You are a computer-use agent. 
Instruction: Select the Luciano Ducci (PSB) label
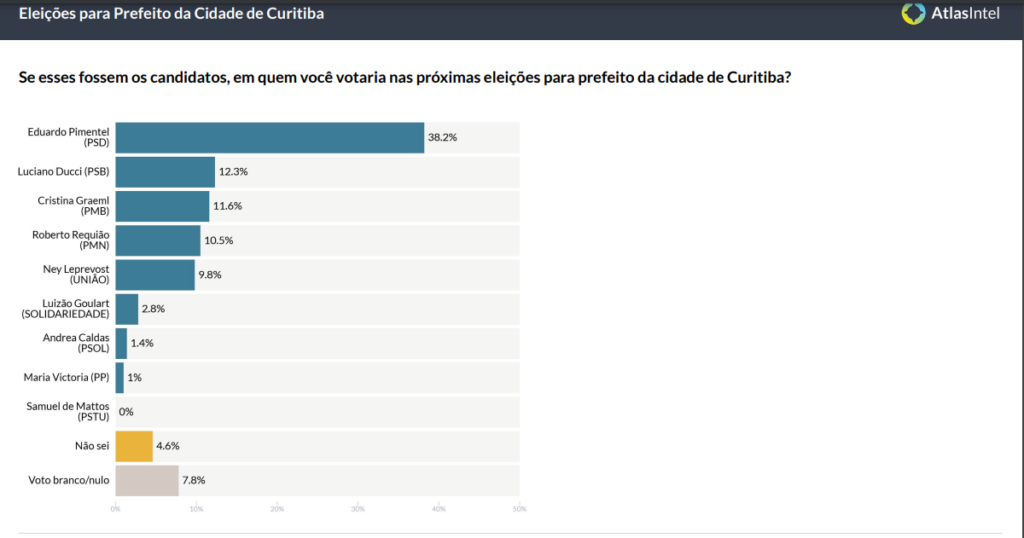[x=63, y=172]
